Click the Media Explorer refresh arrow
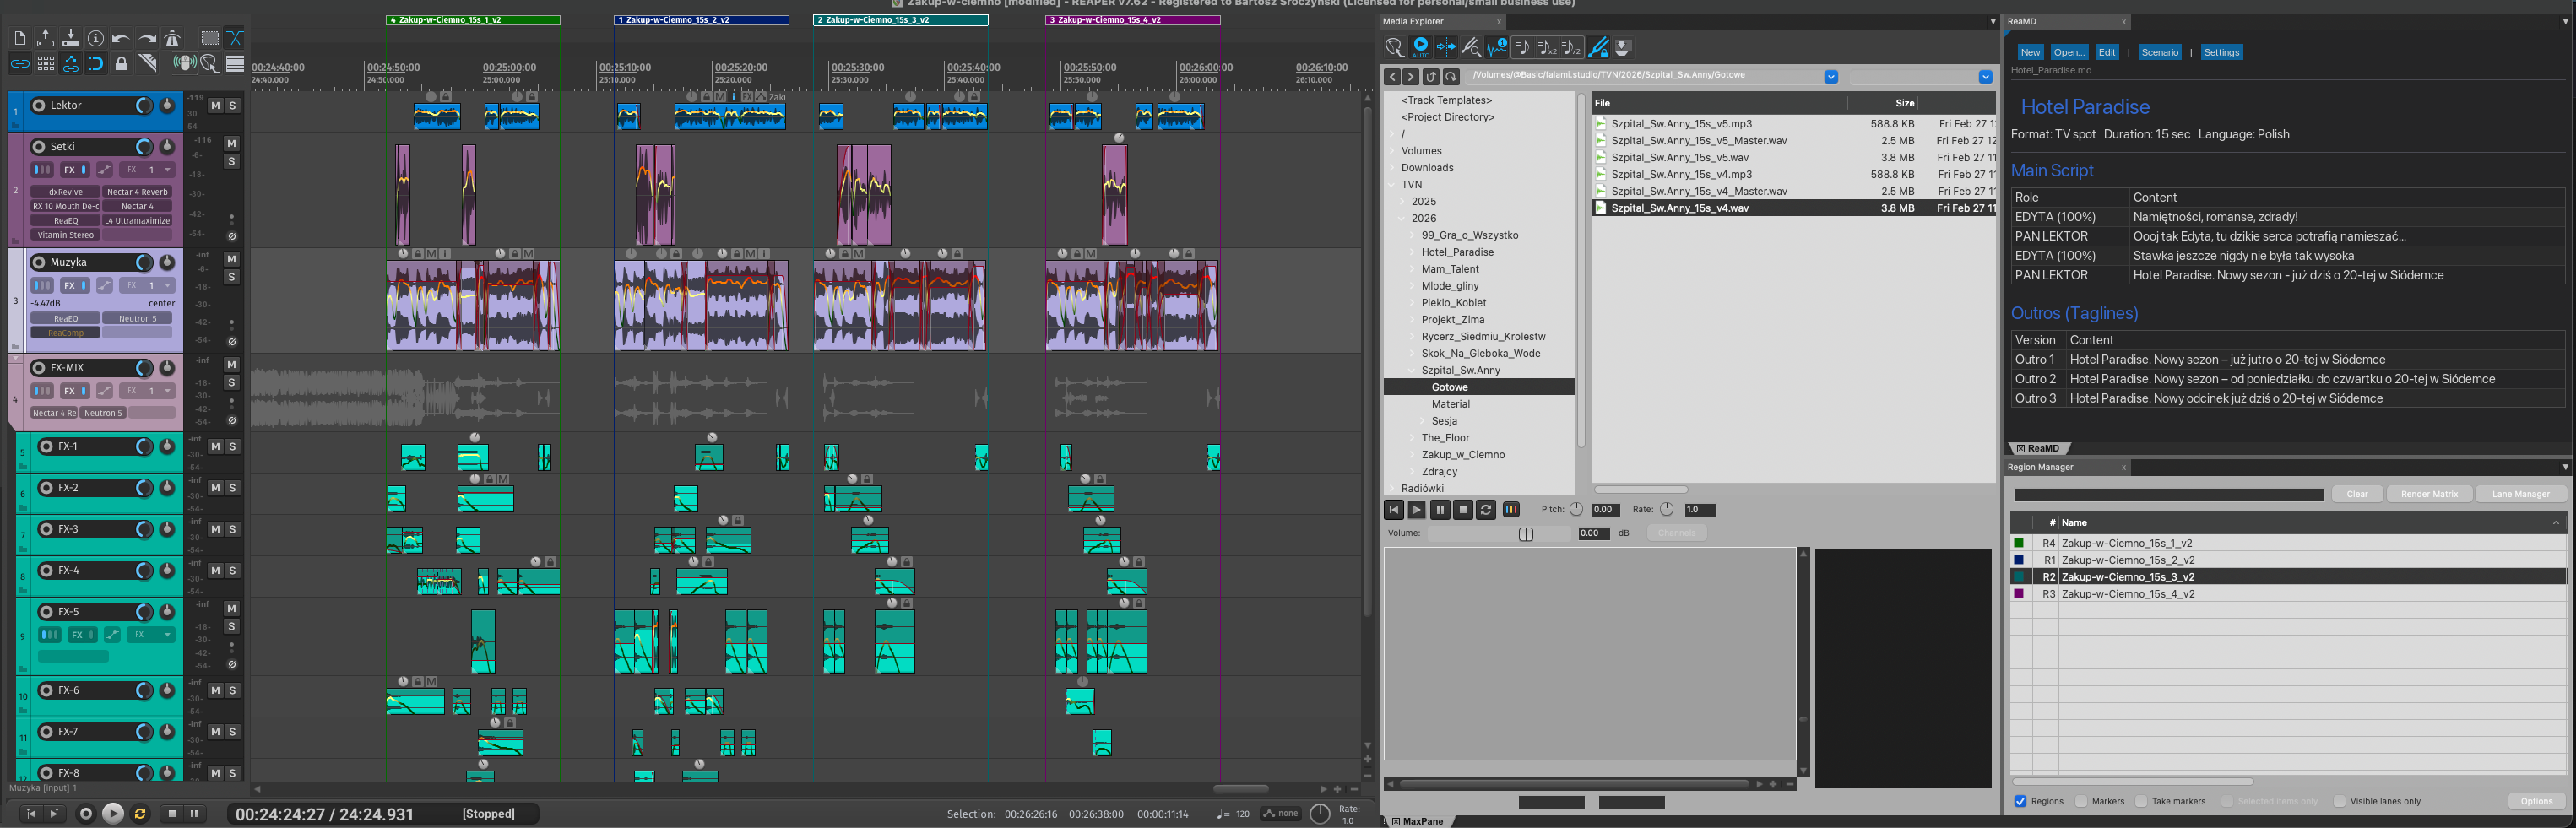The image size is (2576, 828). (1451, 77)
